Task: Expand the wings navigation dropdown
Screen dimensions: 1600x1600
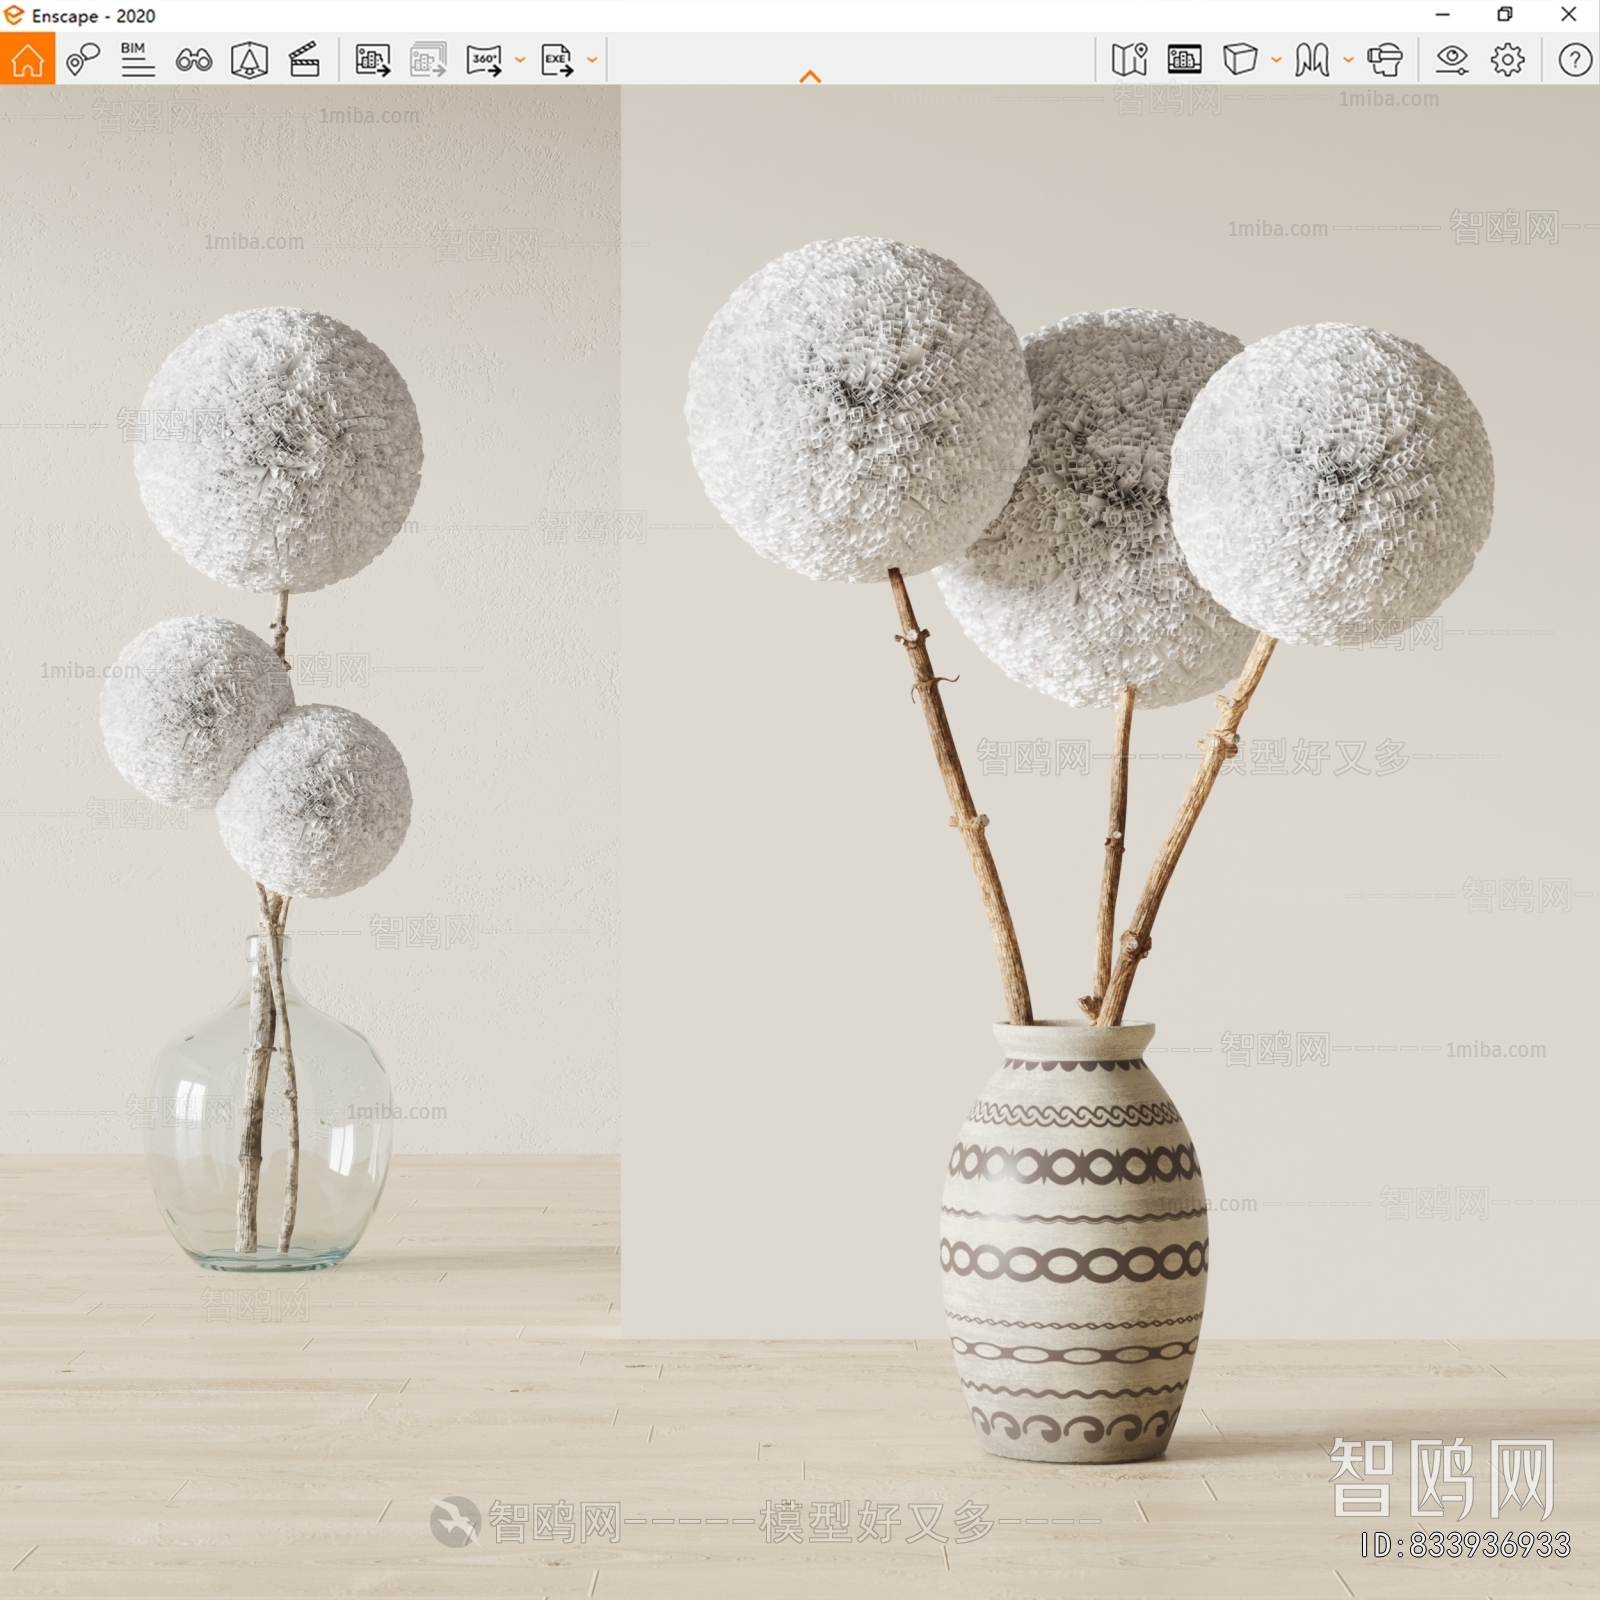Action: point(1348,60)
